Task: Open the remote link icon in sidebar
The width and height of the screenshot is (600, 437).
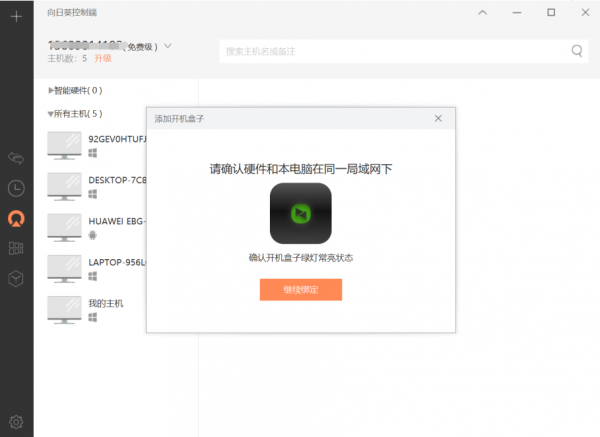Action: click(16, 158)
